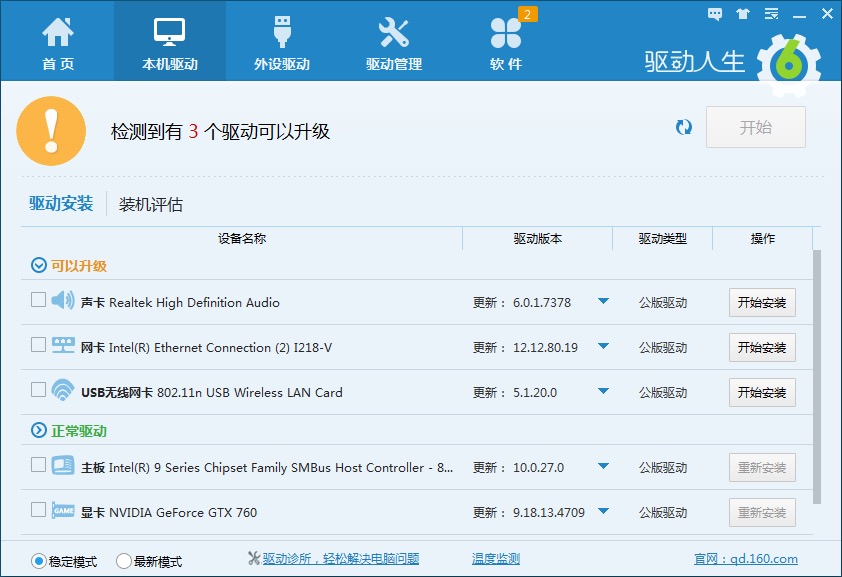Click 显卡 NVIDIA GeForce GTX 760 text
The height and width of the screenshot is (577, 842).
coord(169,513)
